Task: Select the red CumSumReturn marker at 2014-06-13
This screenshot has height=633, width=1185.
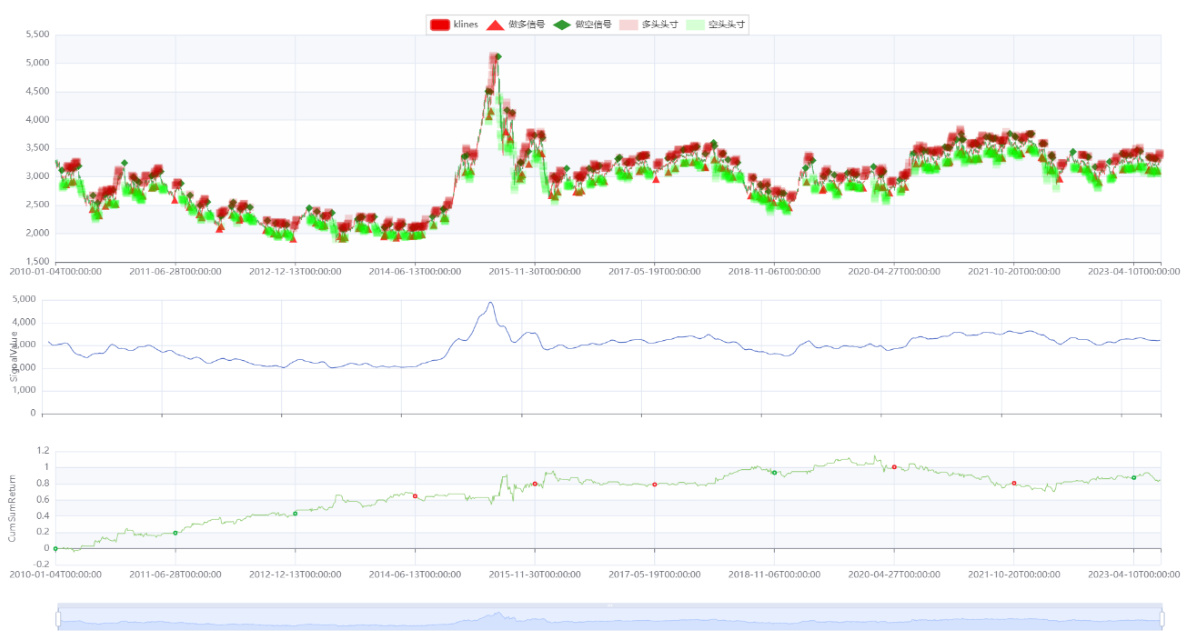Action: 415,496
